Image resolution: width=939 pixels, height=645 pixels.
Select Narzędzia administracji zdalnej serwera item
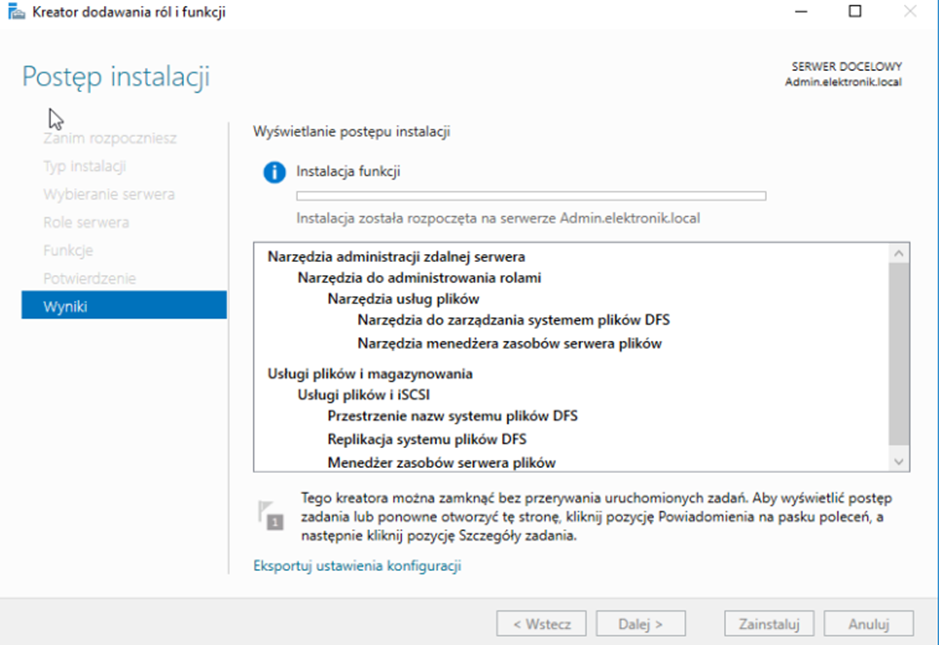pos(396,257)
